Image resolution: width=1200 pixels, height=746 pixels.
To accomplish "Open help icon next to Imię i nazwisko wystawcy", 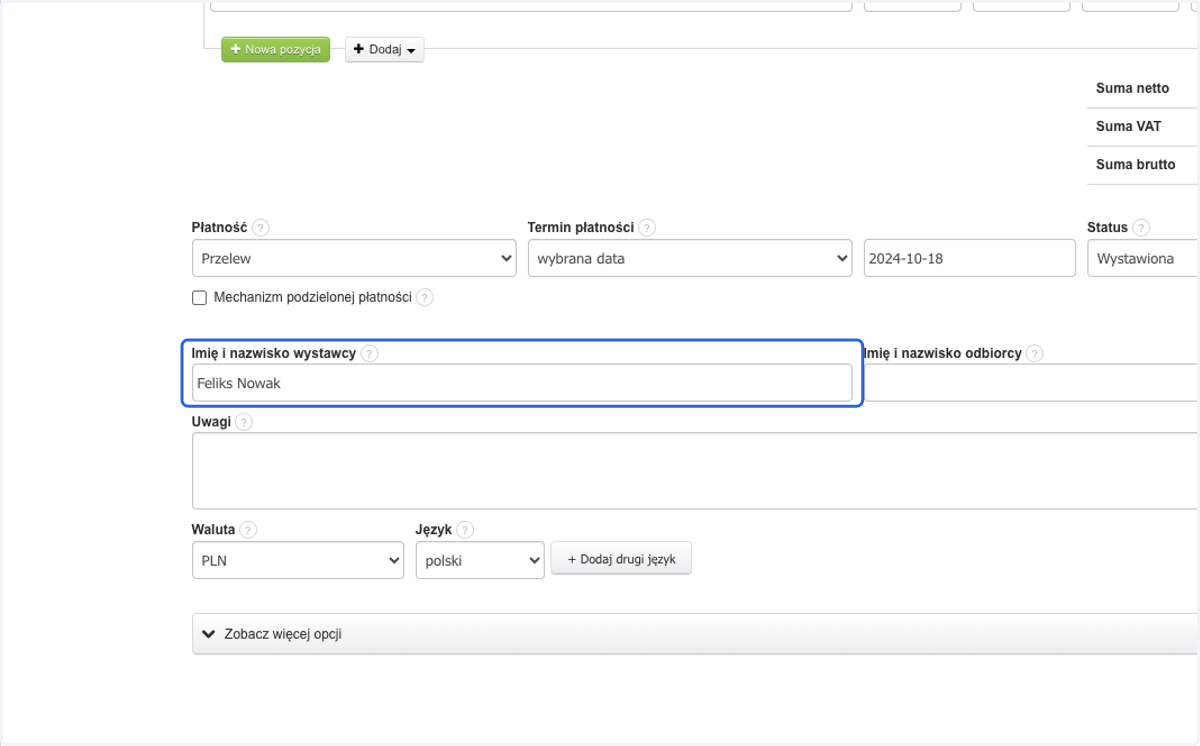I will [370, 353].
